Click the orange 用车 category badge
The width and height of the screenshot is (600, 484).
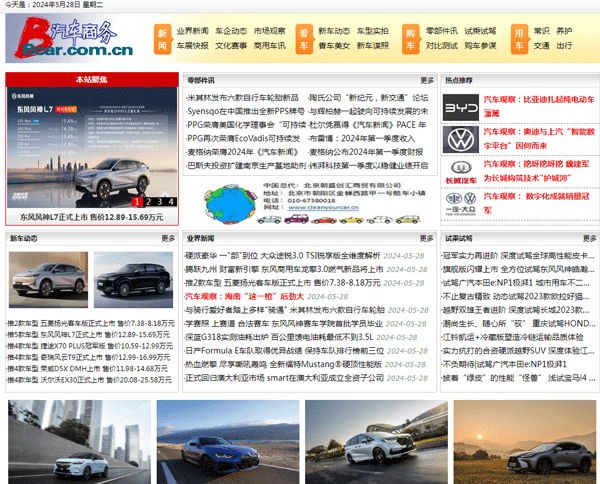519,39
